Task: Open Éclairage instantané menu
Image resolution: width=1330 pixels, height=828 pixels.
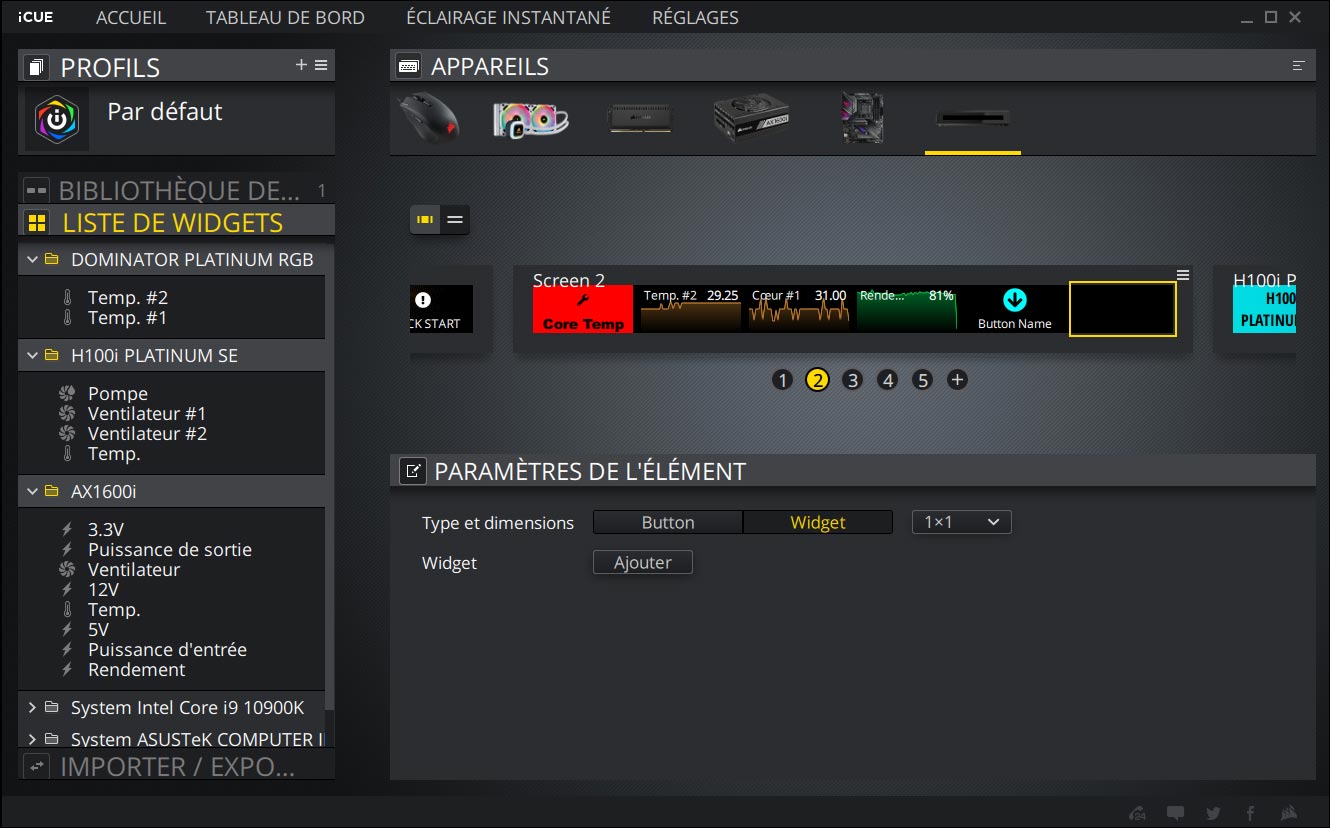Action: 508,18
